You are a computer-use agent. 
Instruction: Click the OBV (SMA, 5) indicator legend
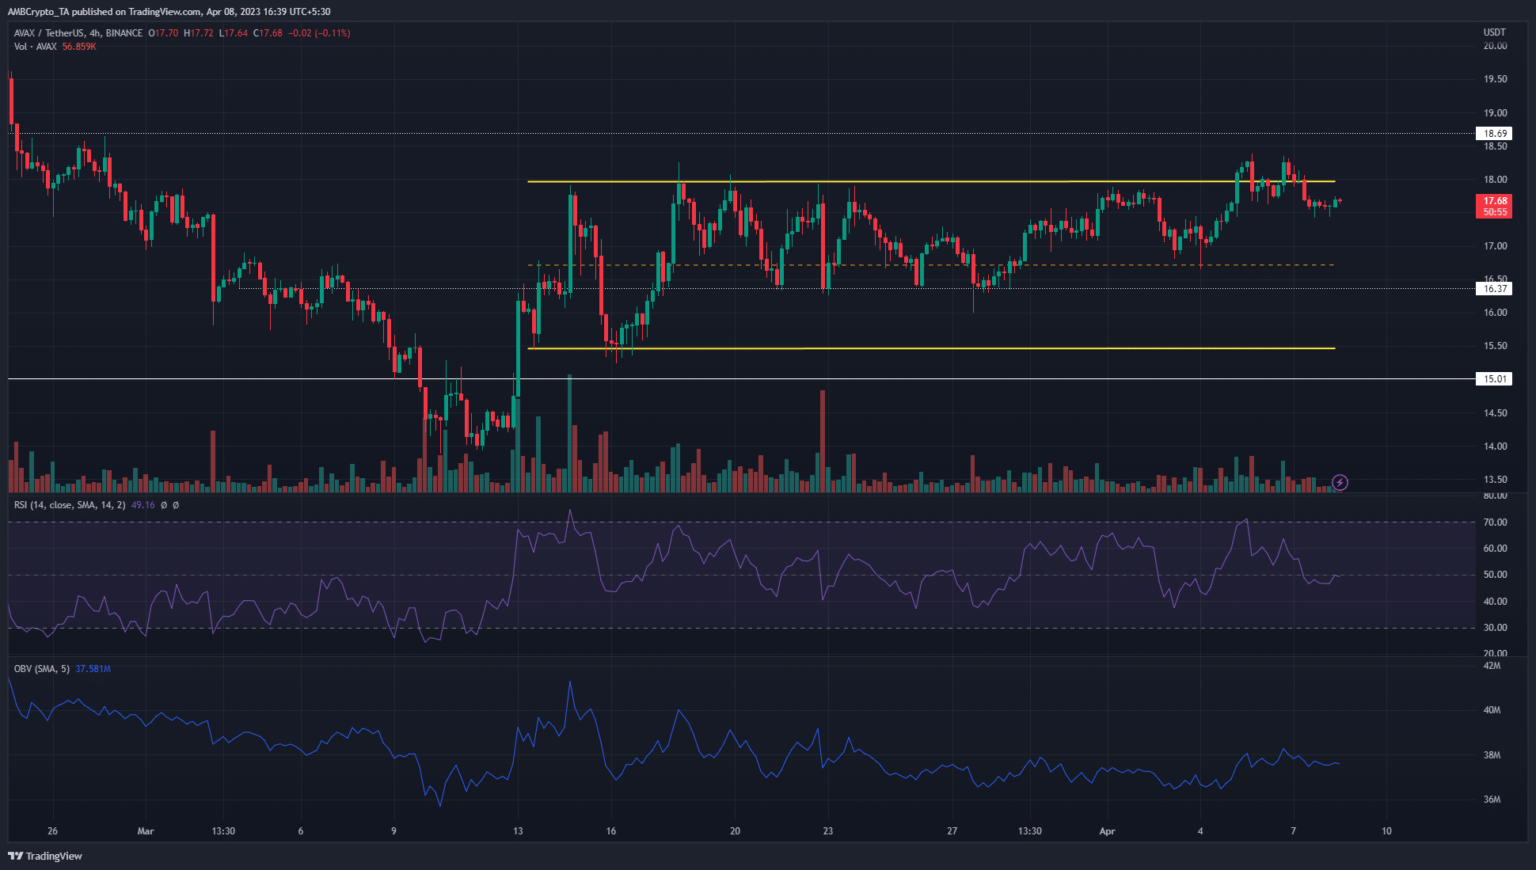click(41, 668)
